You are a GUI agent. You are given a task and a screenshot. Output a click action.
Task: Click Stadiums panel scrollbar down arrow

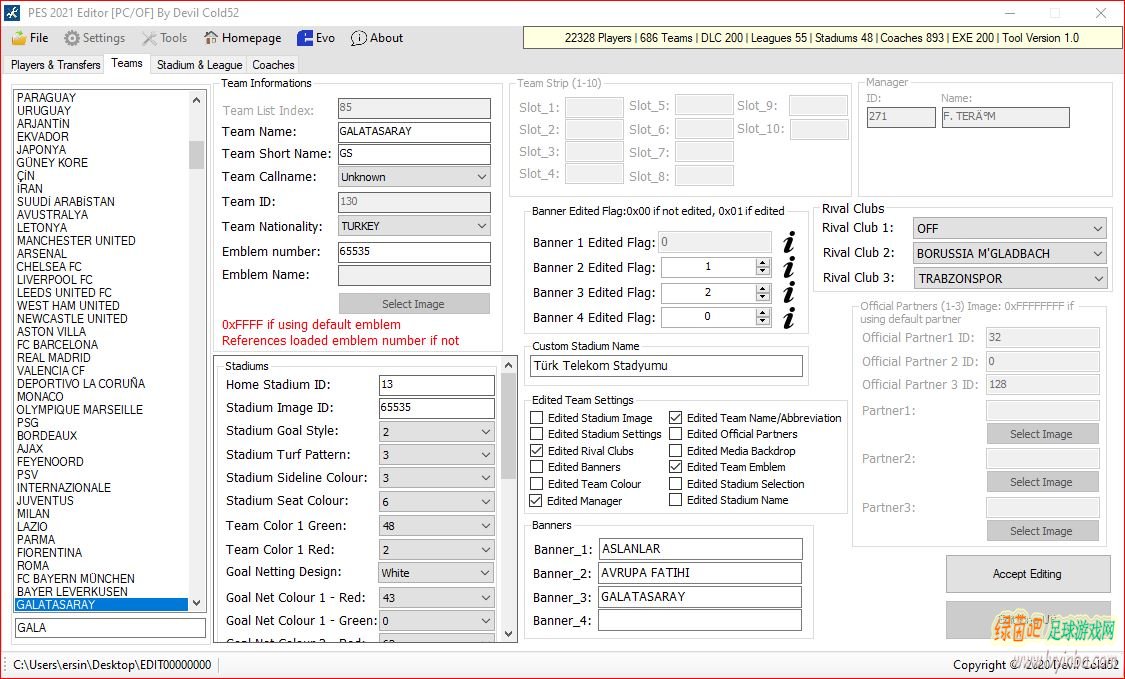508,634
